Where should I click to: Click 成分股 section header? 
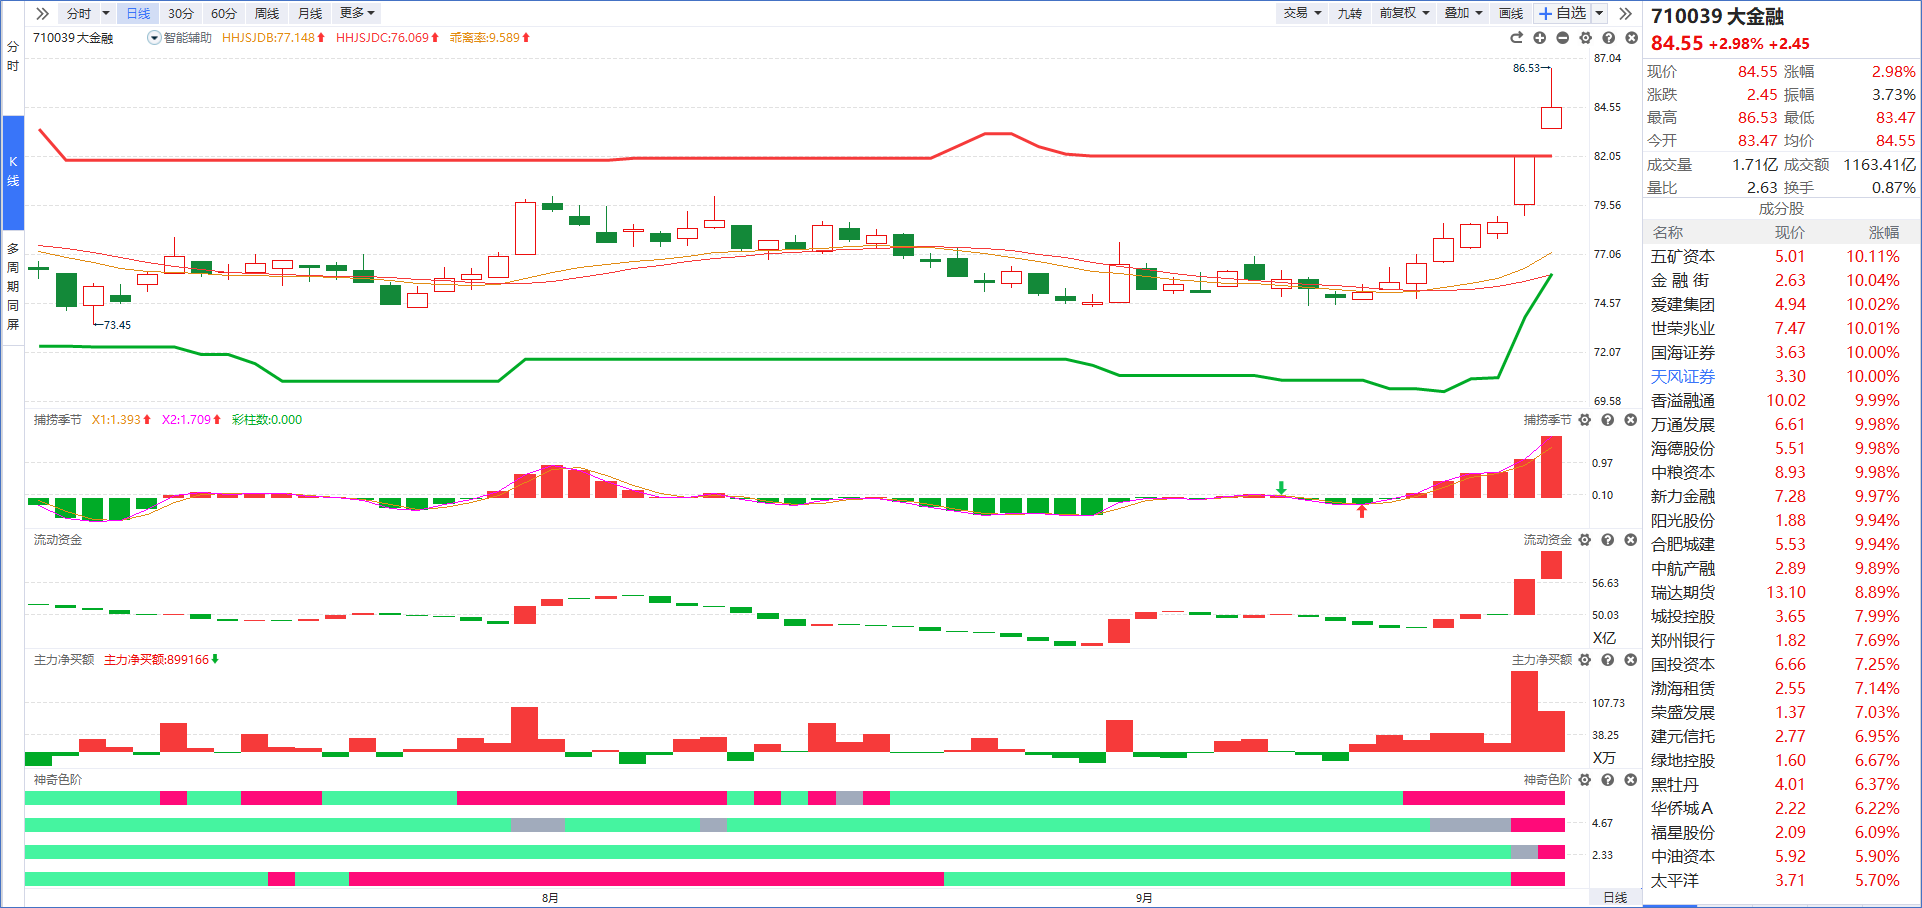click(1781, 209)
